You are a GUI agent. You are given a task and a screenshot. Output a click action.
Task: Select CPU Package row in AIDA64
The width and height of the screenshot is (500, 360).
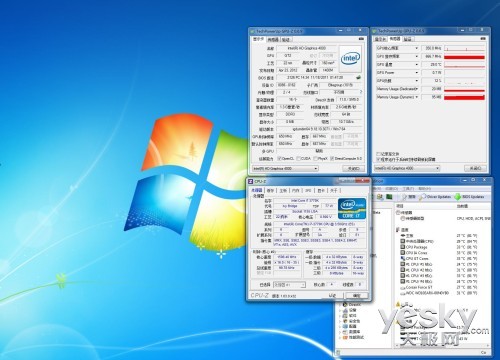(x=439, y=247)
